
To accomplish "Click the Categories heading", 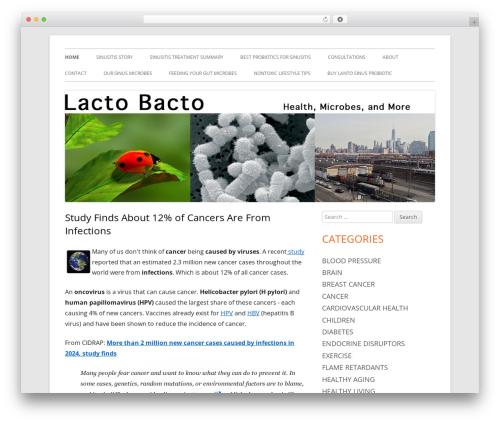I will [353, 239].
